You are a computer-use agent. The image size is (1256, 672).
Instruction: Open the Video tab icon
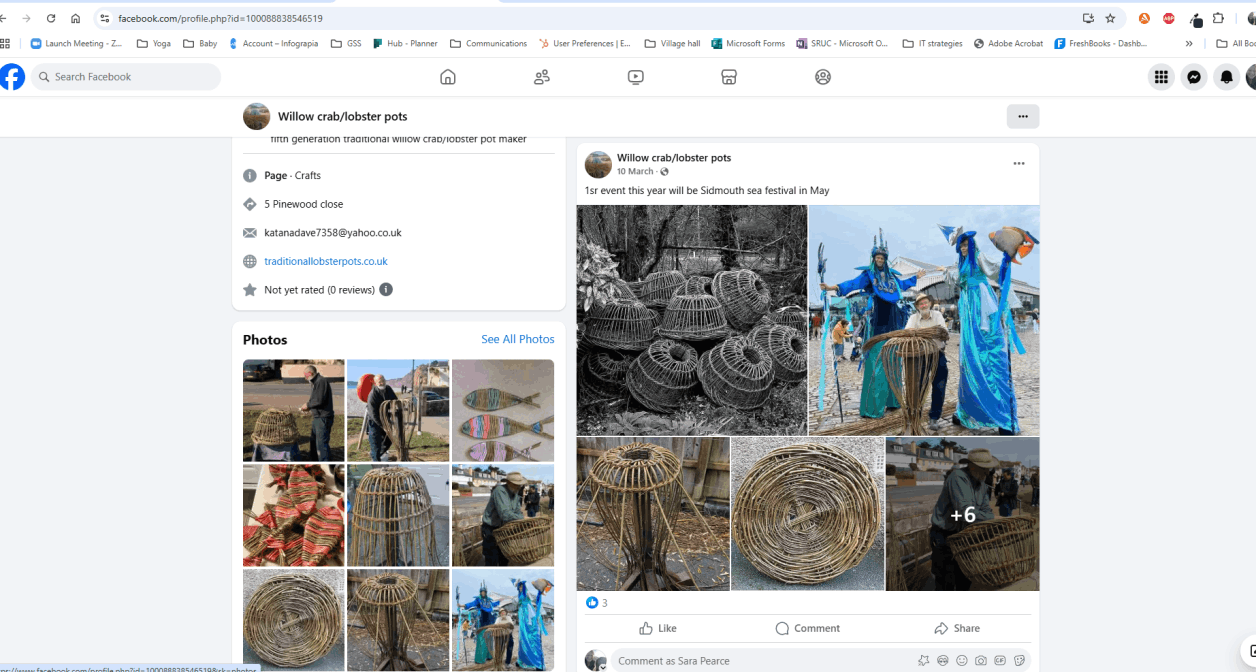click(x=636, y=77)
